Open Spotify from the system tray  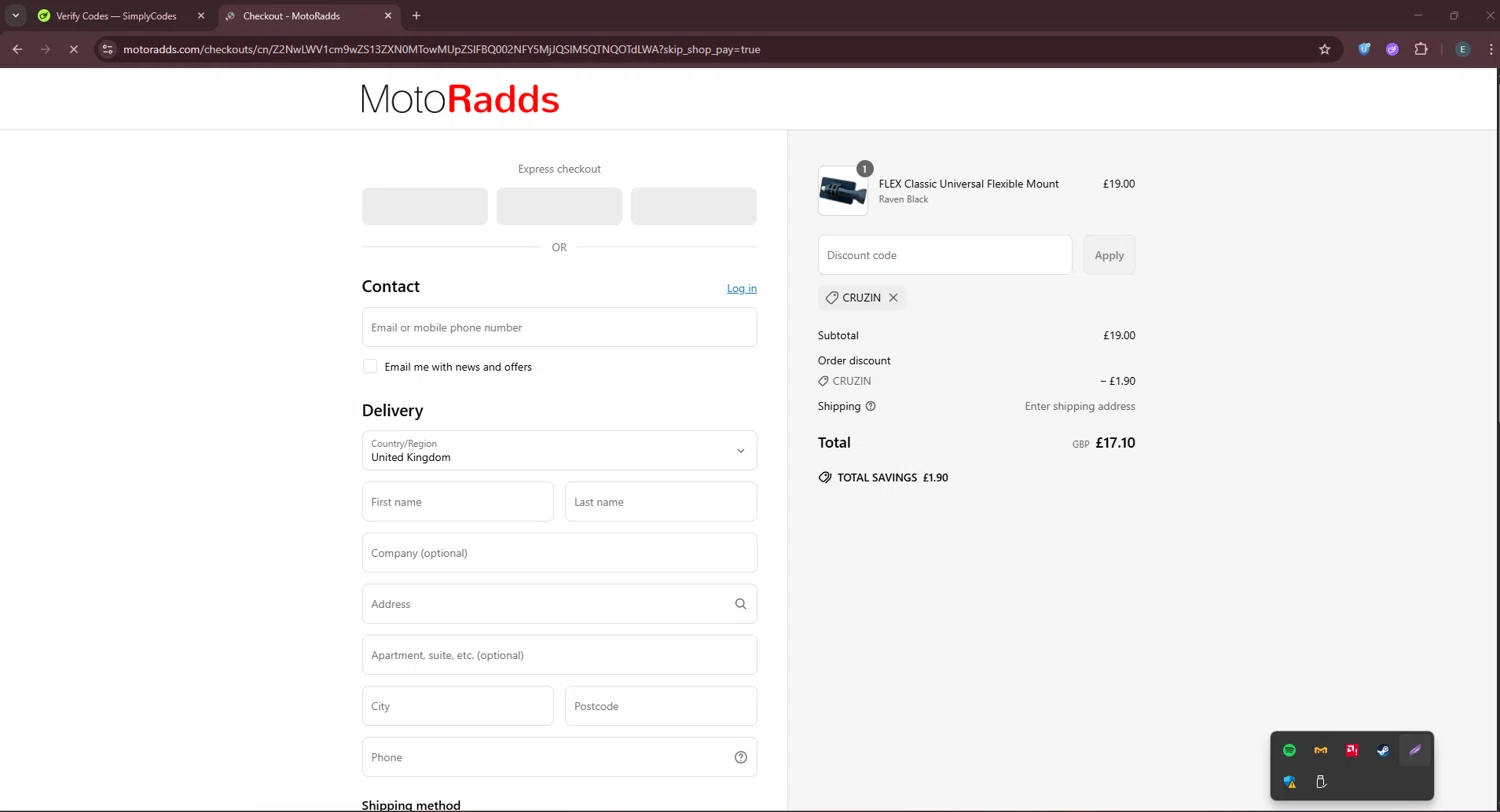[1289, 750]
